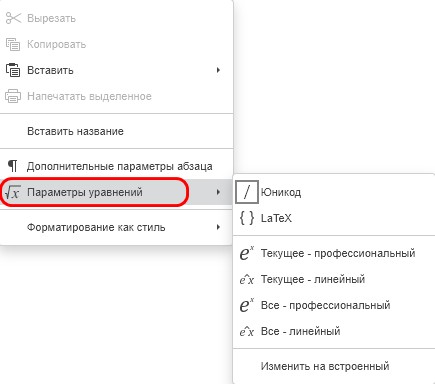The width and height of the screenshot is (435, 384).
Task: Select Изменить на встроенный
Action: click(334, 366)
